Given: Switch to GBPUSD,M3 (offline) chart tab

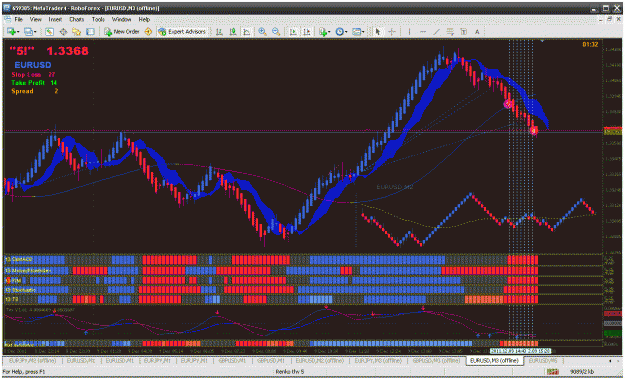Looking at the screenshot, I should (x=436, y=360).
